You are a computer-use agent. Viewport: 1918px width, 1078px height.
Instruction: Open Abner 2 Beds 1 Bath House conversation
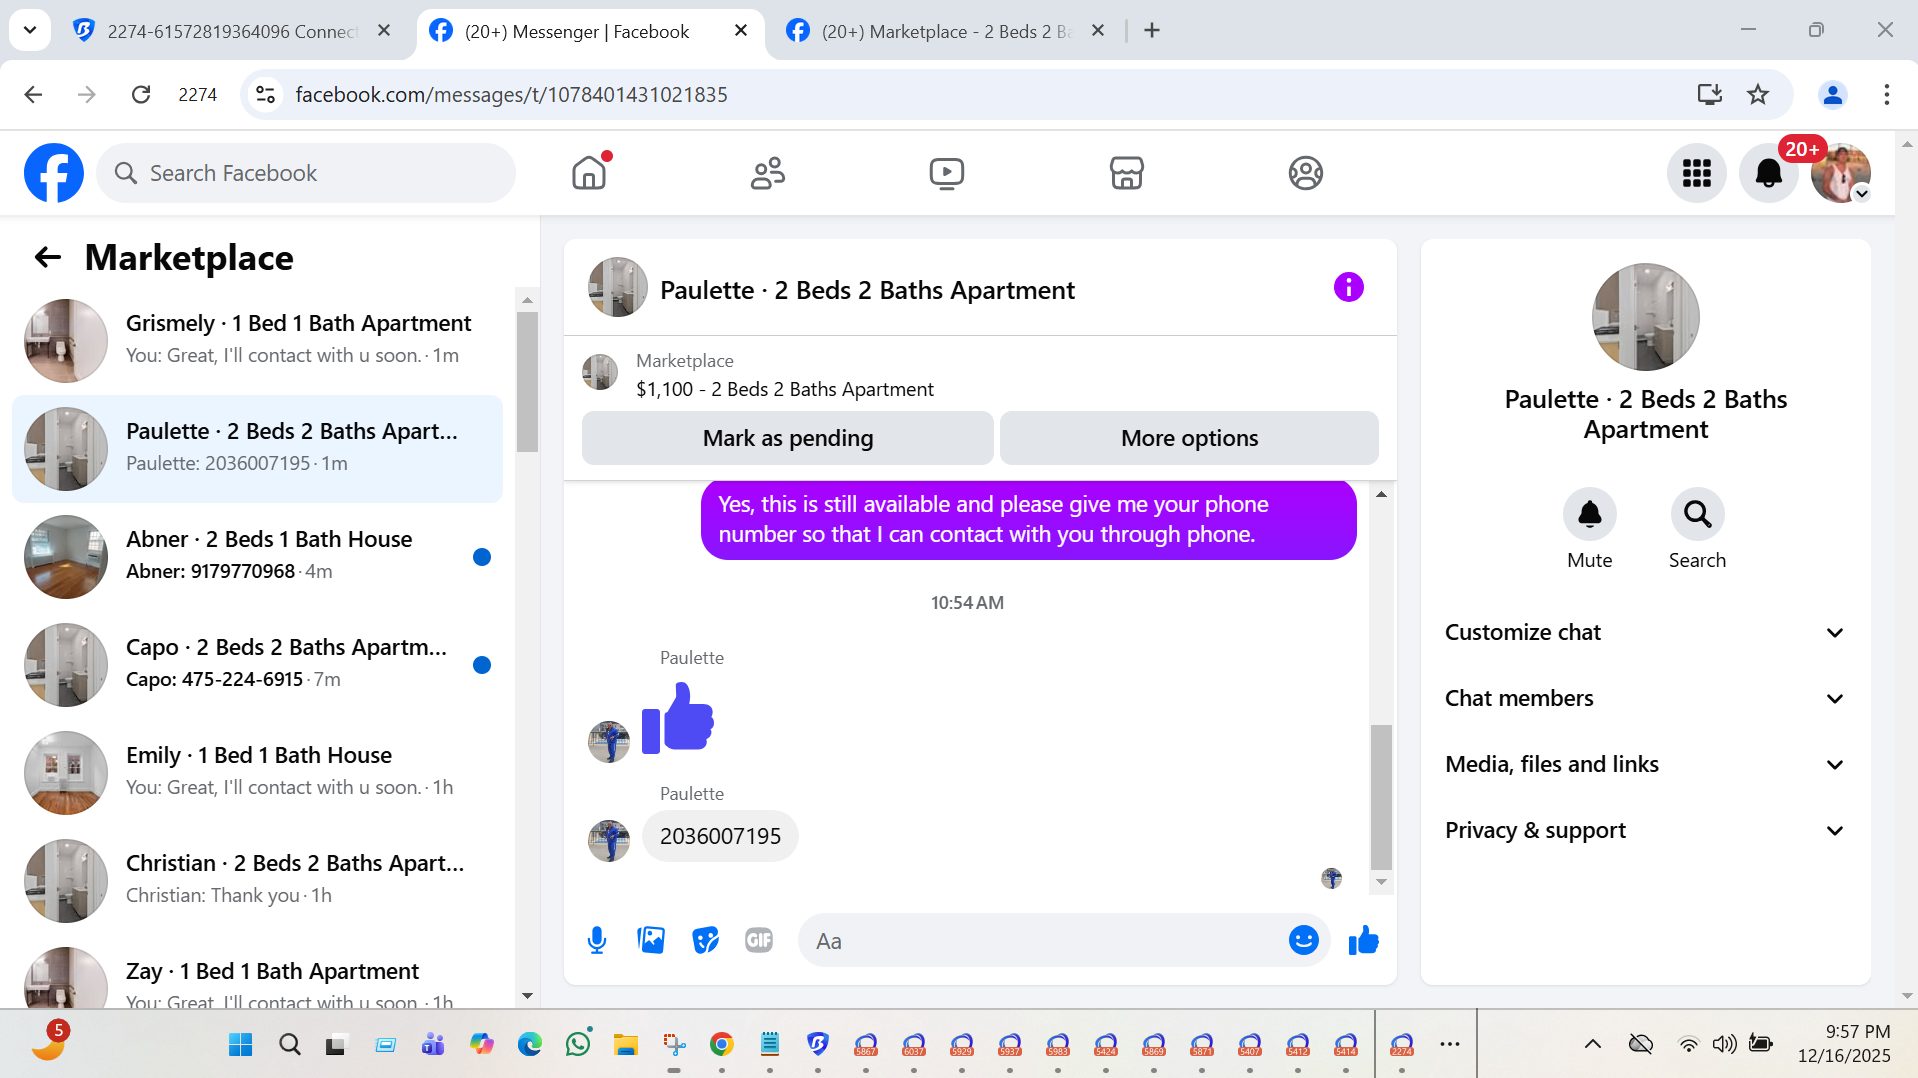point(258,556)
